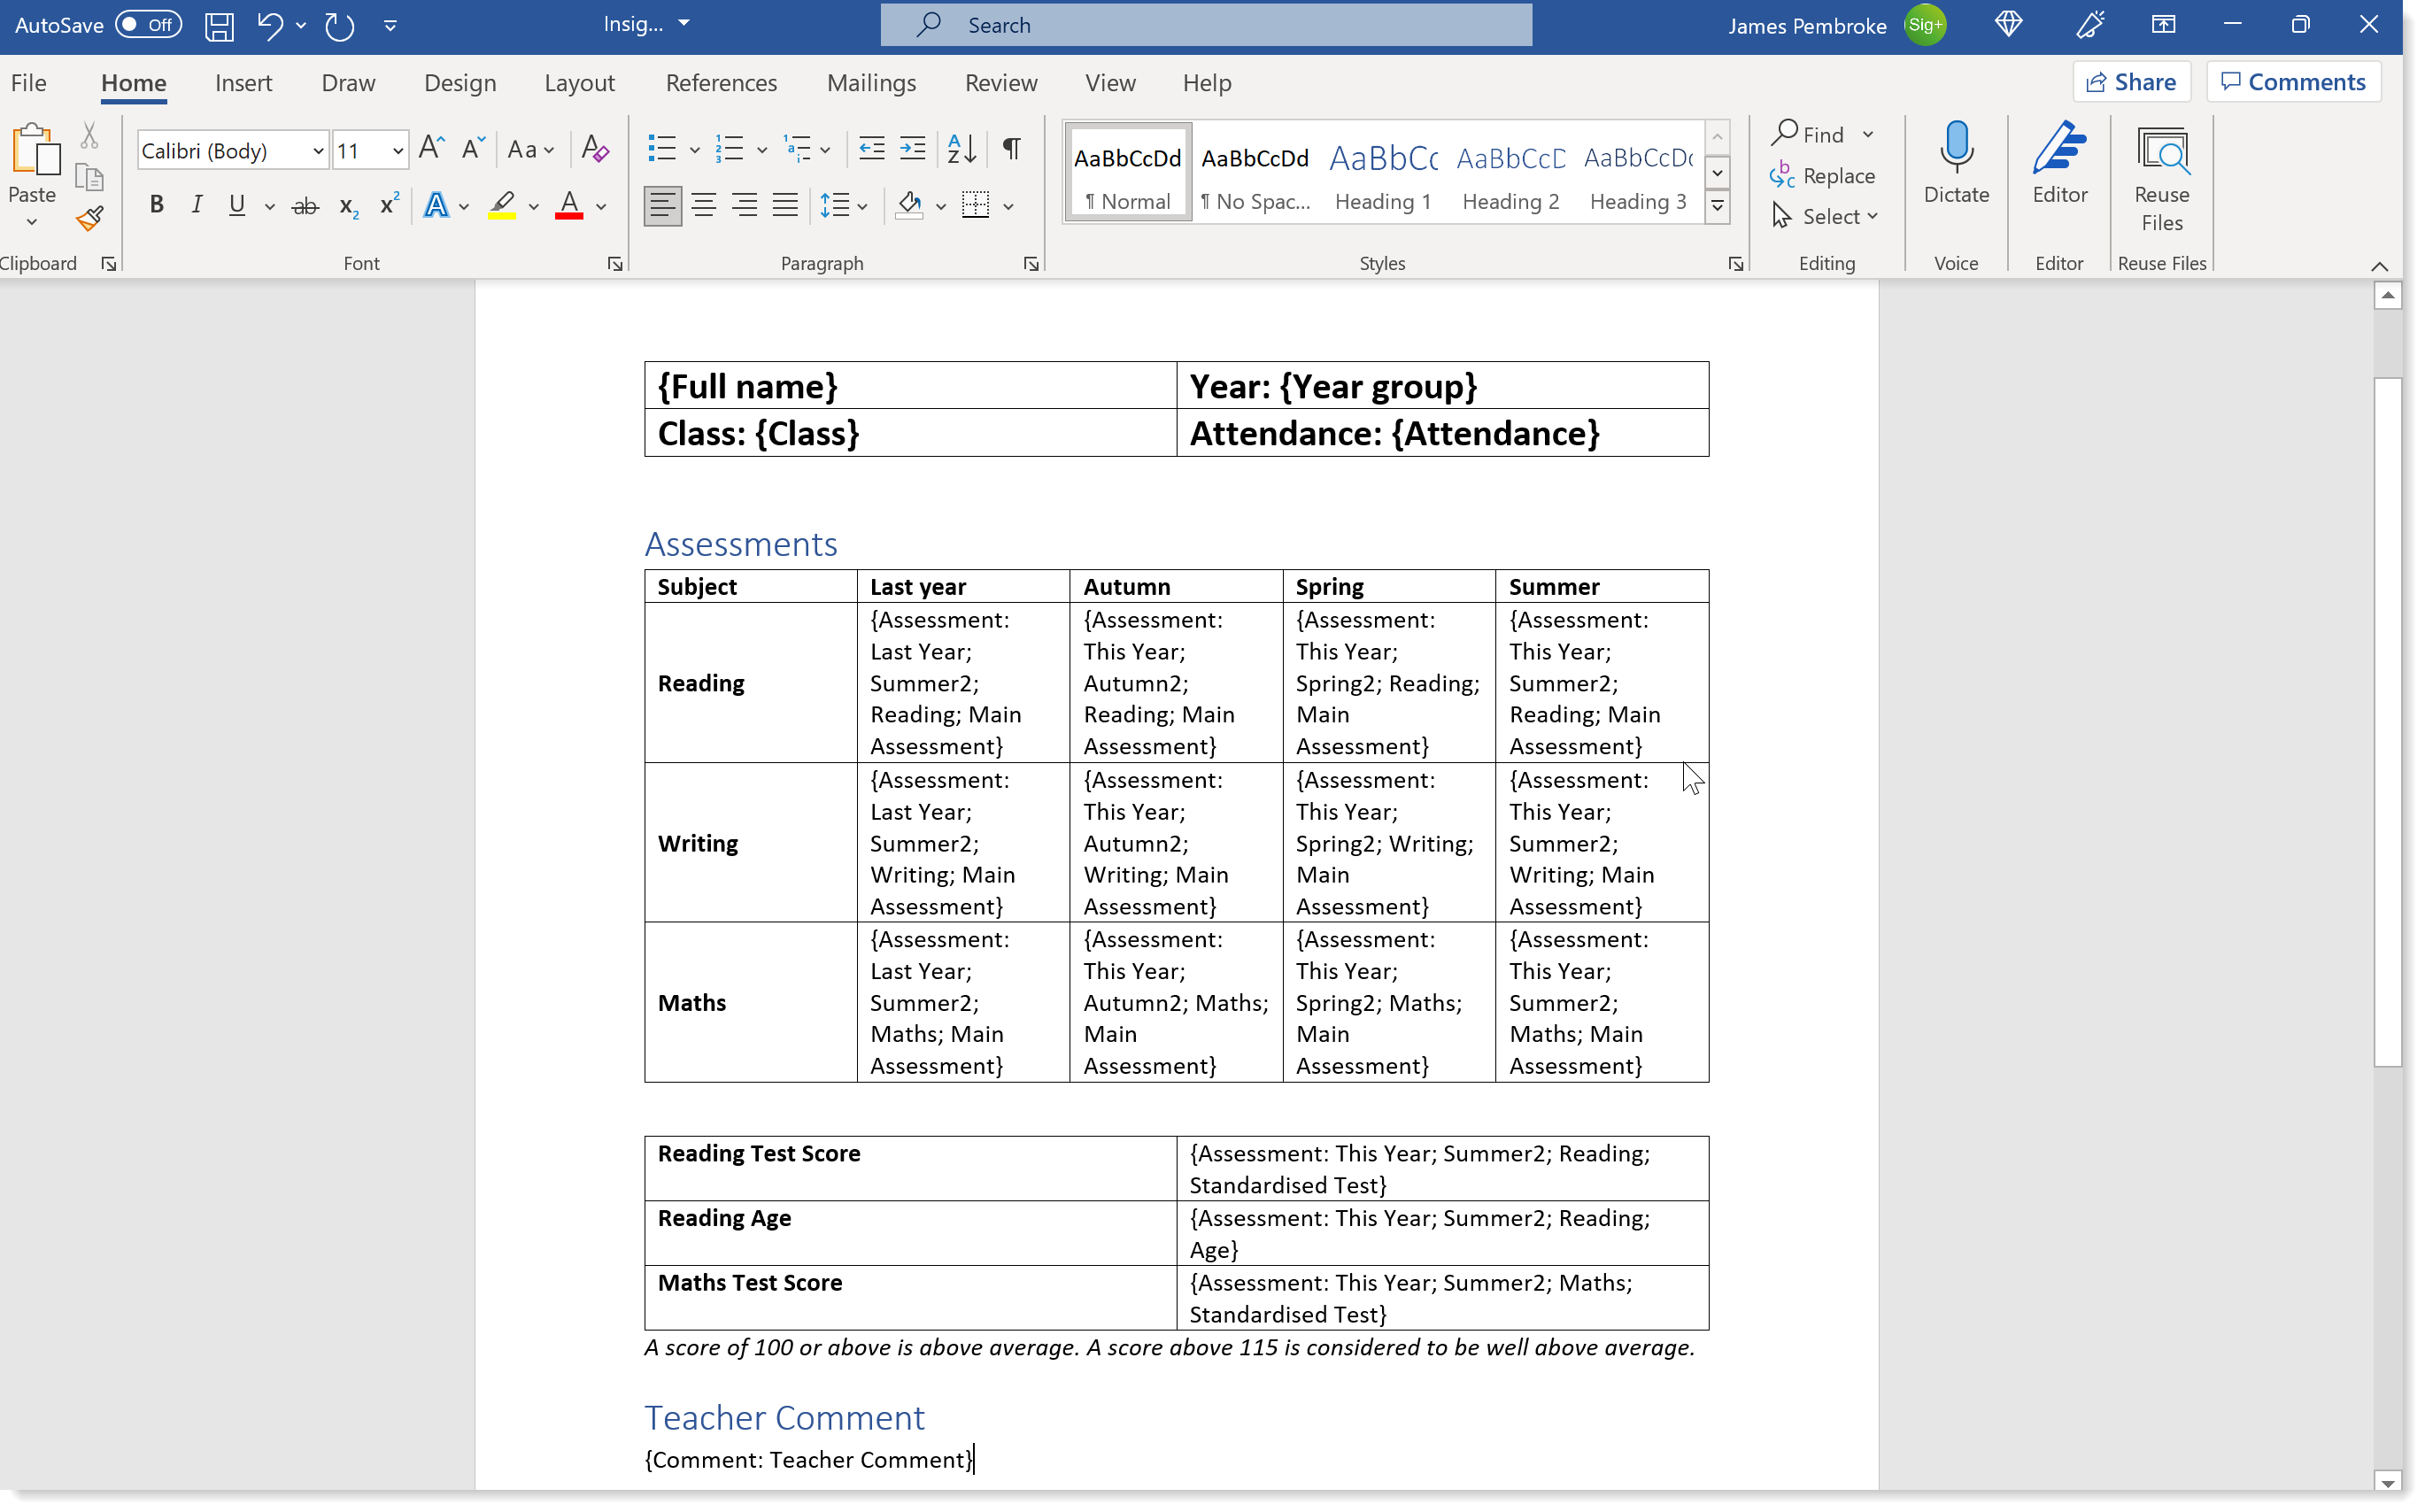
Task: Click the Copy icon
Action: tap(89, 177)
